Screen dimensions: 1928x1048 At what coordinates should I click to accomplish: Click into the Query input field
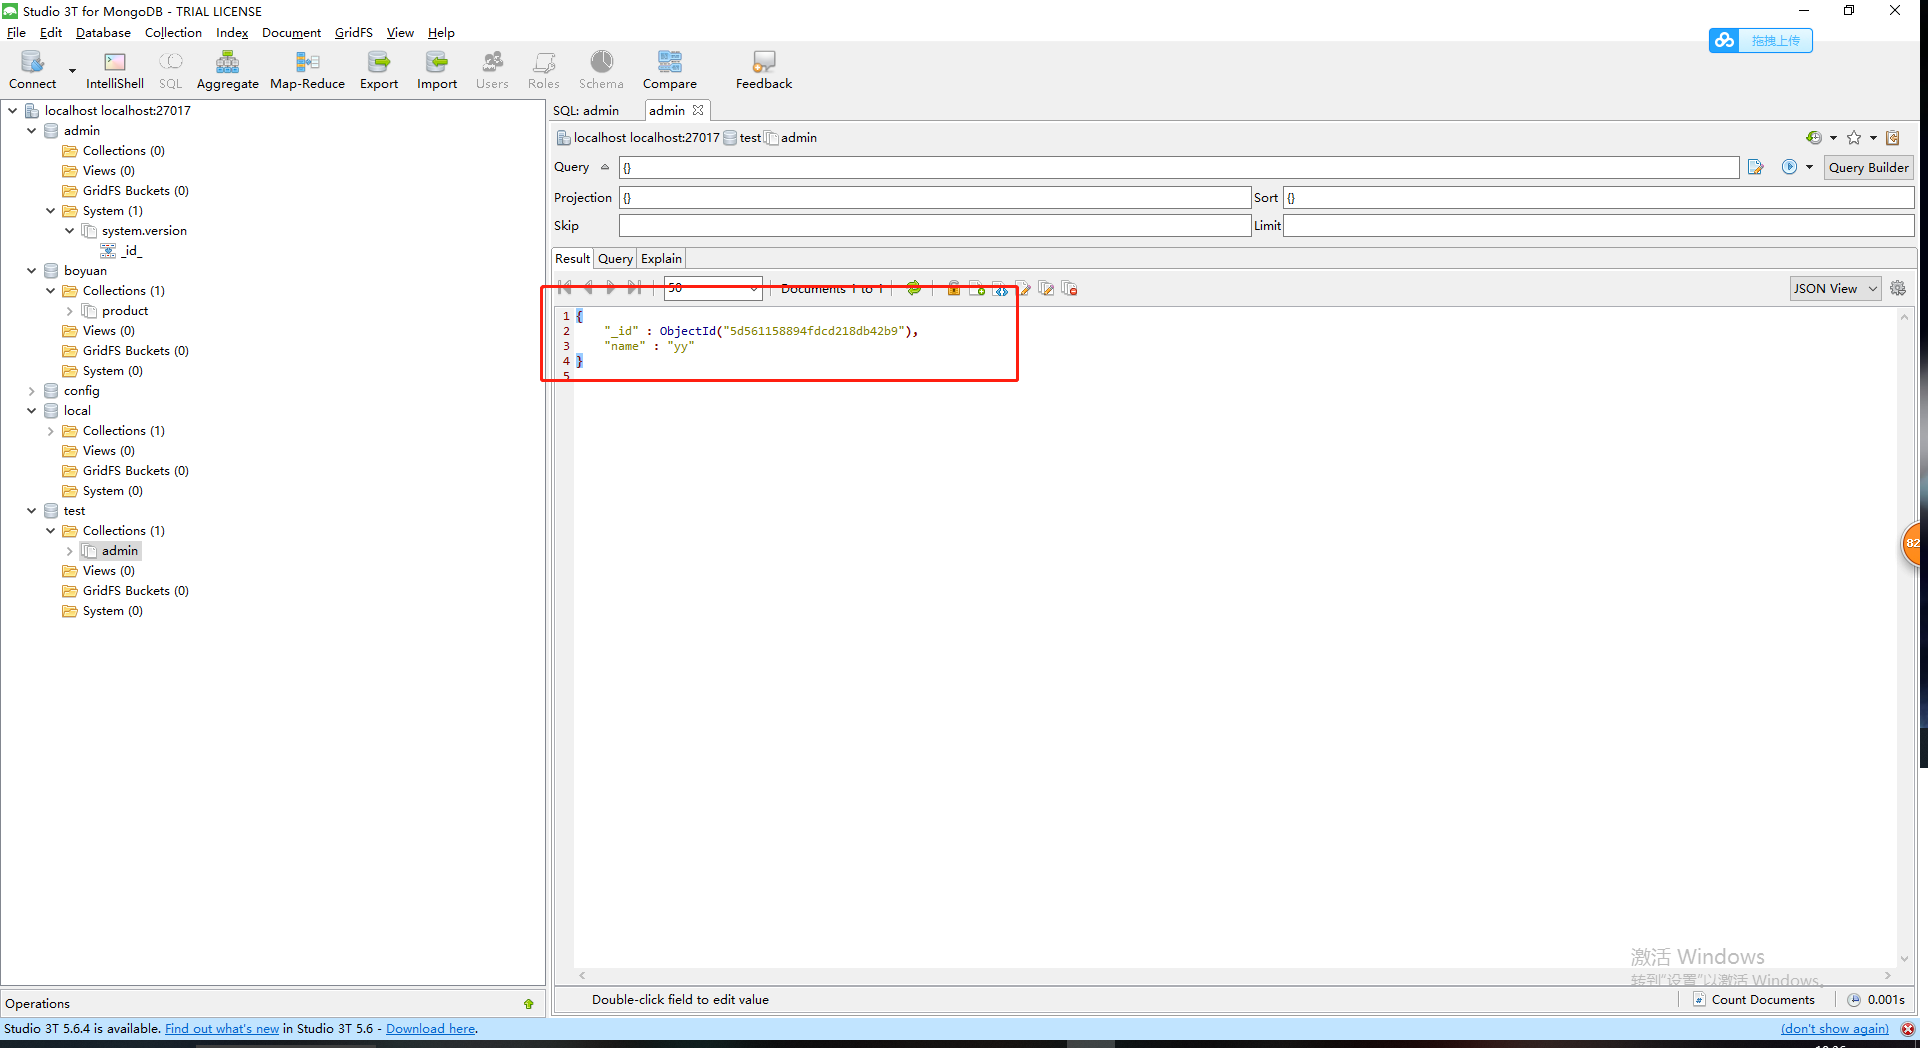coord(1179,167)
